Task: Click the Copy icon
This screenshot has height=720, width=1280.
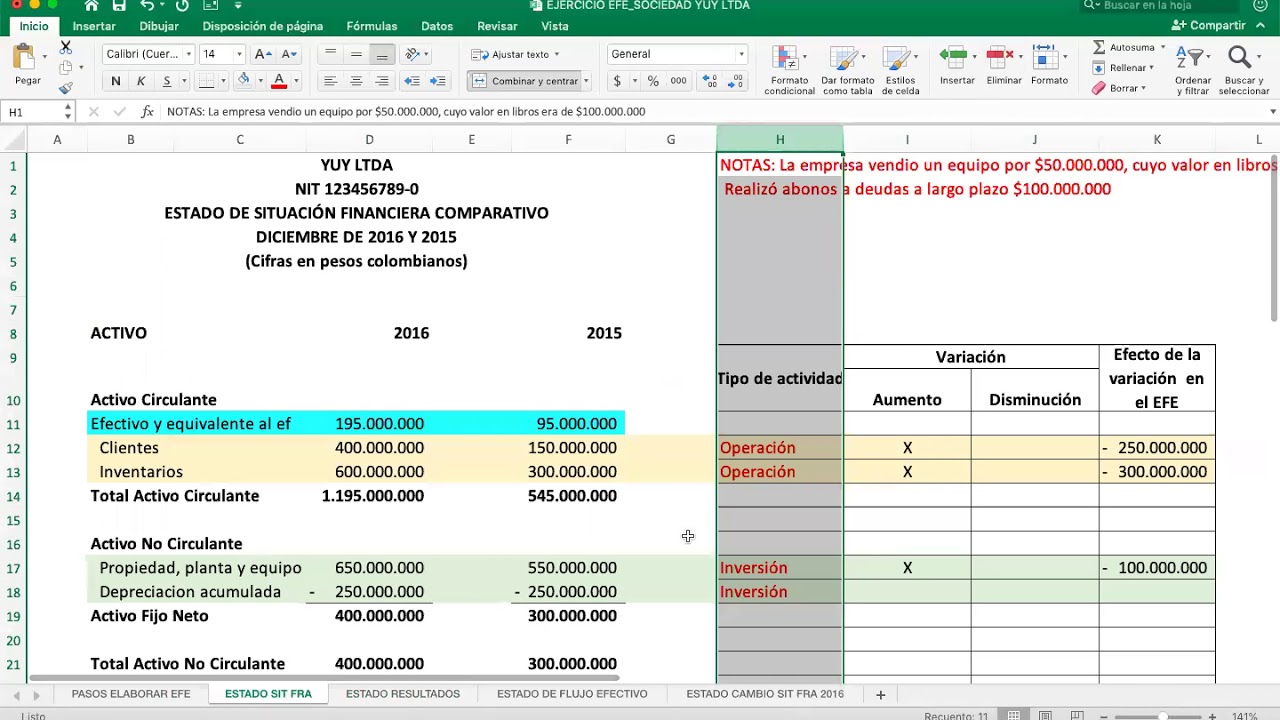Action: click(66, 67)
